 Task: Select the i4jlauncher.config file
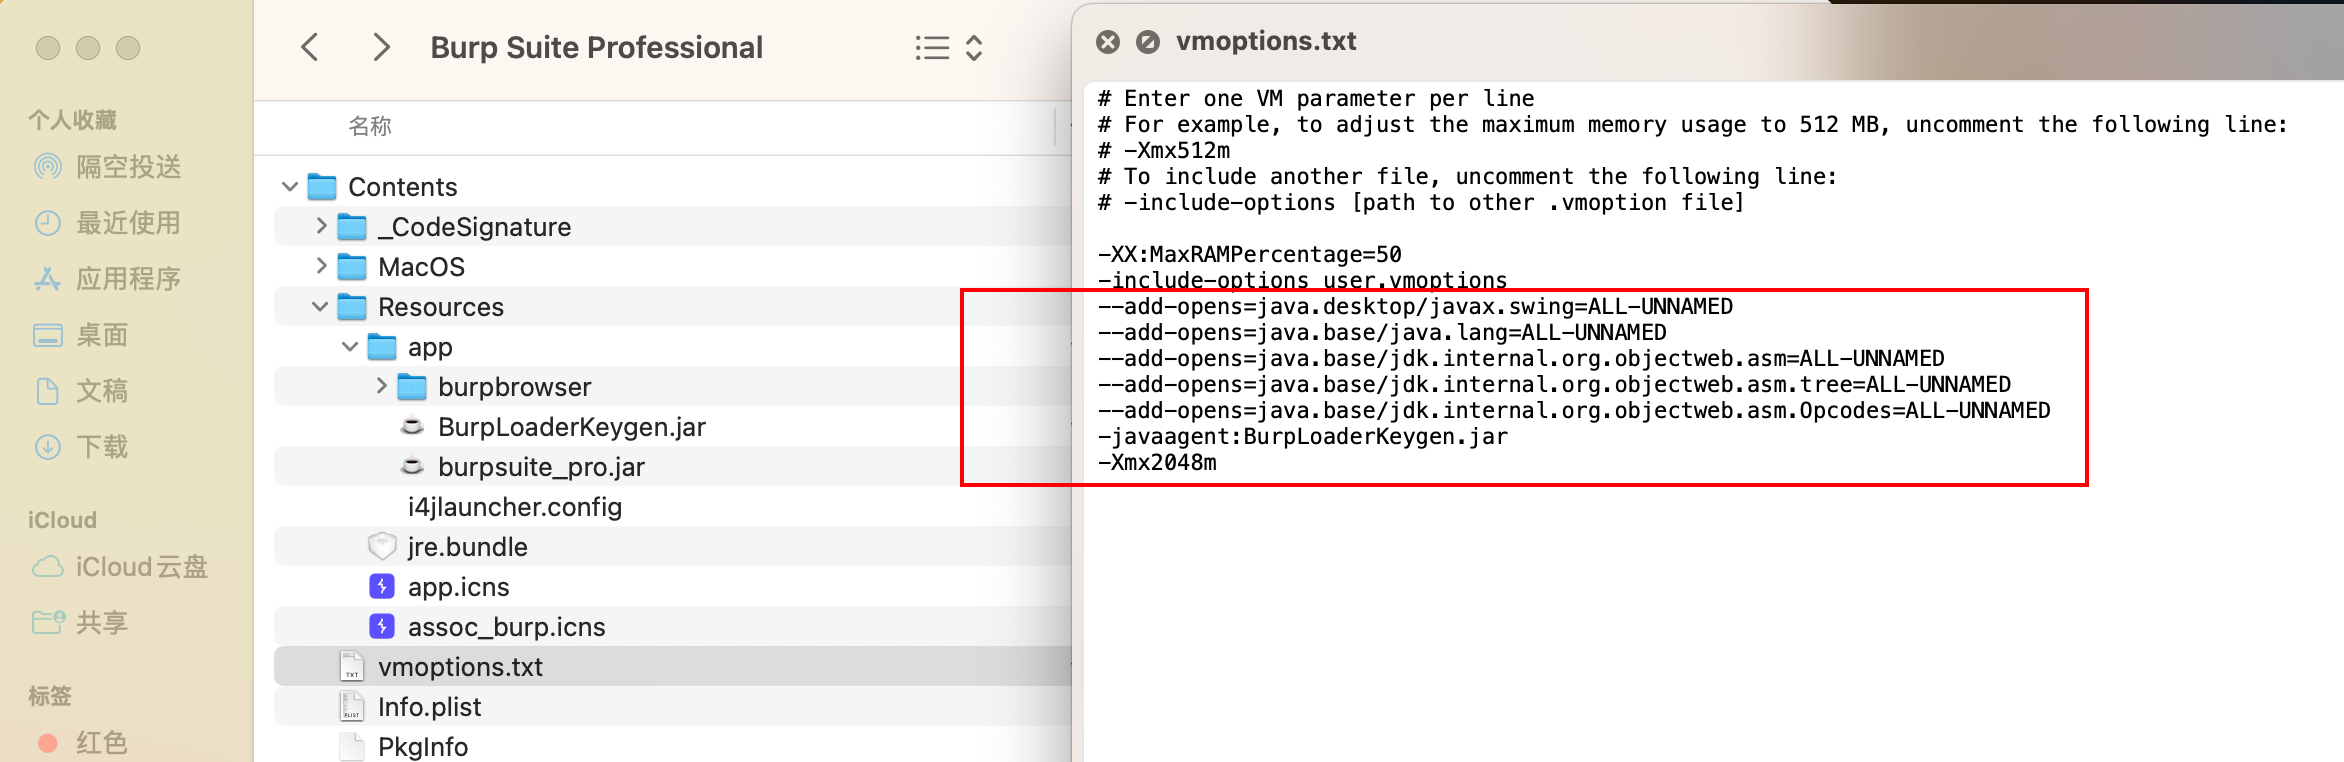pos(515,506)
